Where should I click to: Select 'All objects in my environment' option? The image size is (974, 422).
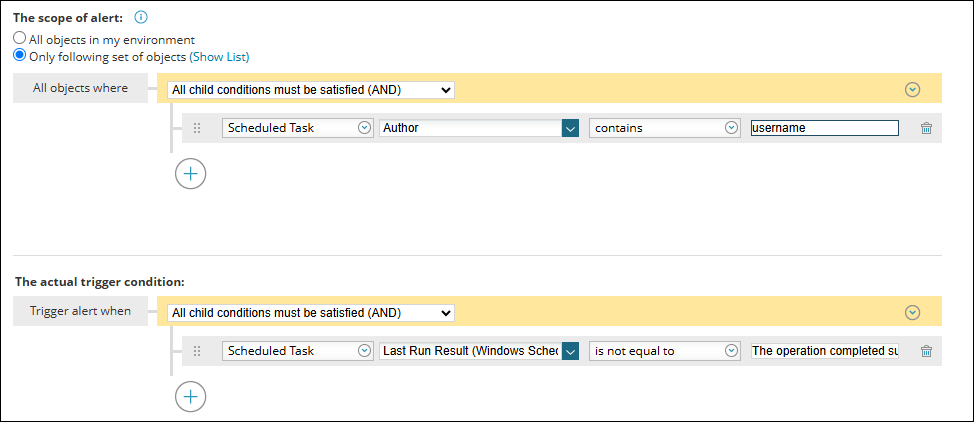tap(19, 39)
